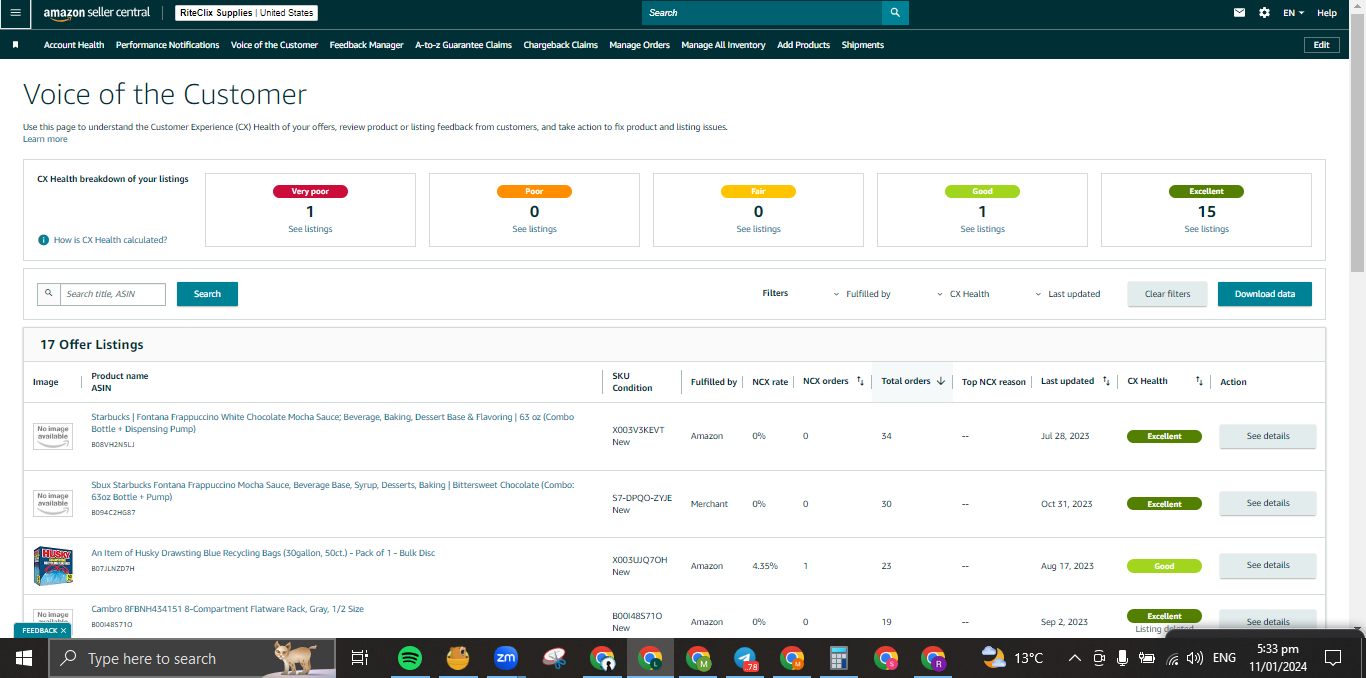Open Spotify from the taskbar
The width and height of the screenshot is (1366, 678).
[x=409, y=658]
